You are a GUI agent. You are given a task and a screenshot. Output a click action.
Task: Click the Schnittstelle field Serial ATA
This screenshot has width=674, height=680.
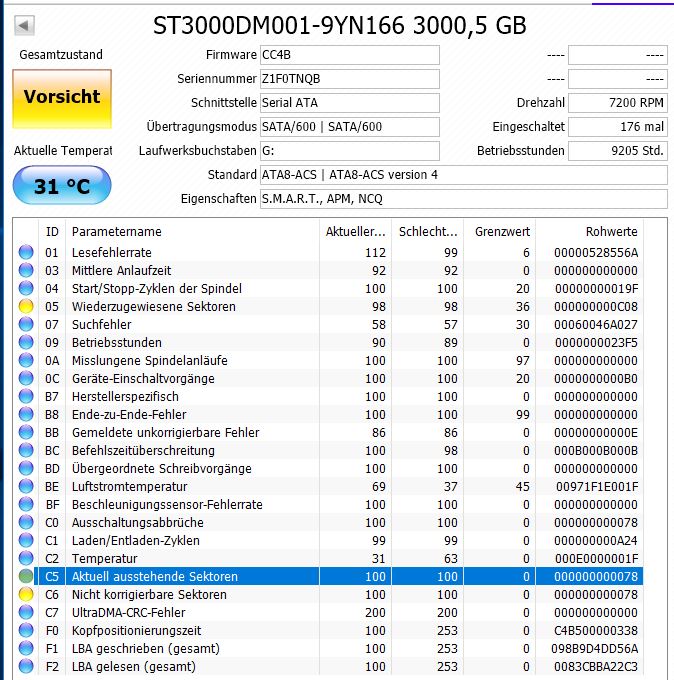(x=350, y=103)
